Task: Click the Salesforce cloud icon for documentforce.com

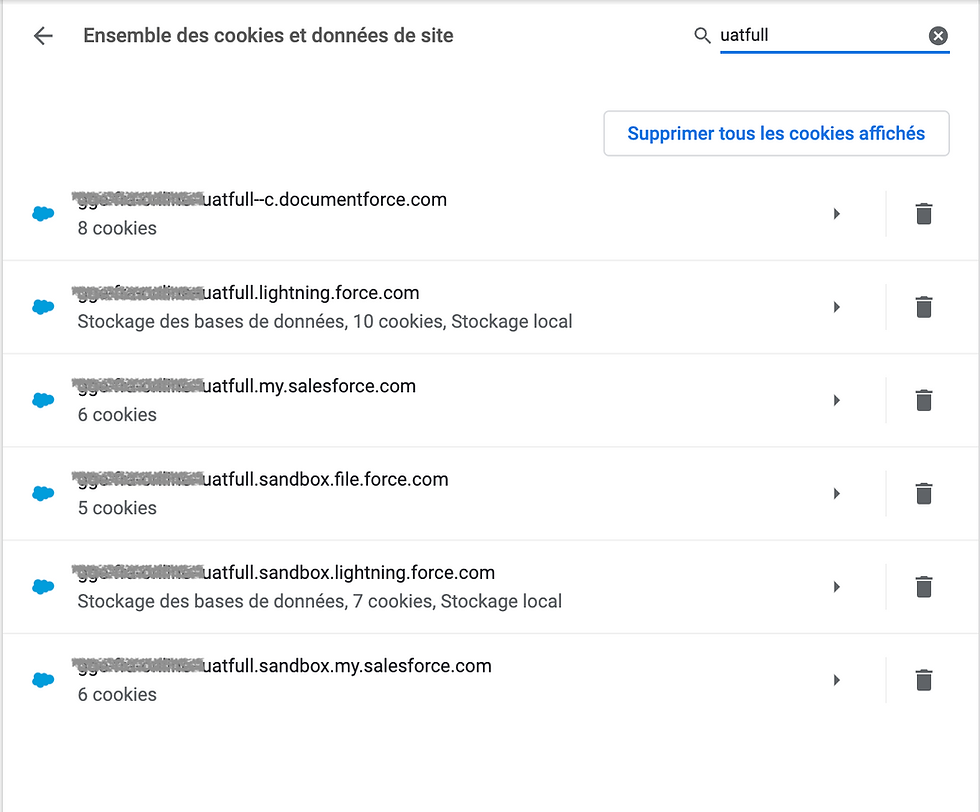Action: [x=43, y=214]
